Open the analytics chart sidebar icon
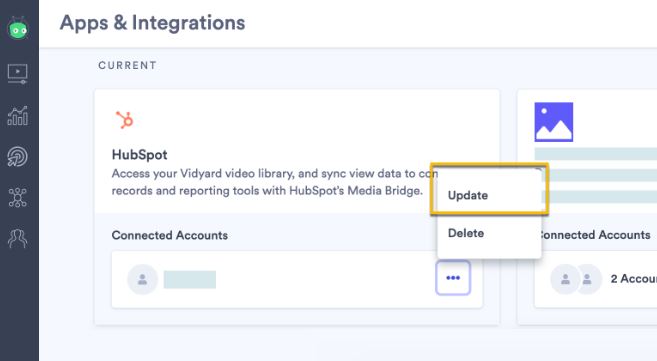The image size is (657, 361). [x=18, y=116]
